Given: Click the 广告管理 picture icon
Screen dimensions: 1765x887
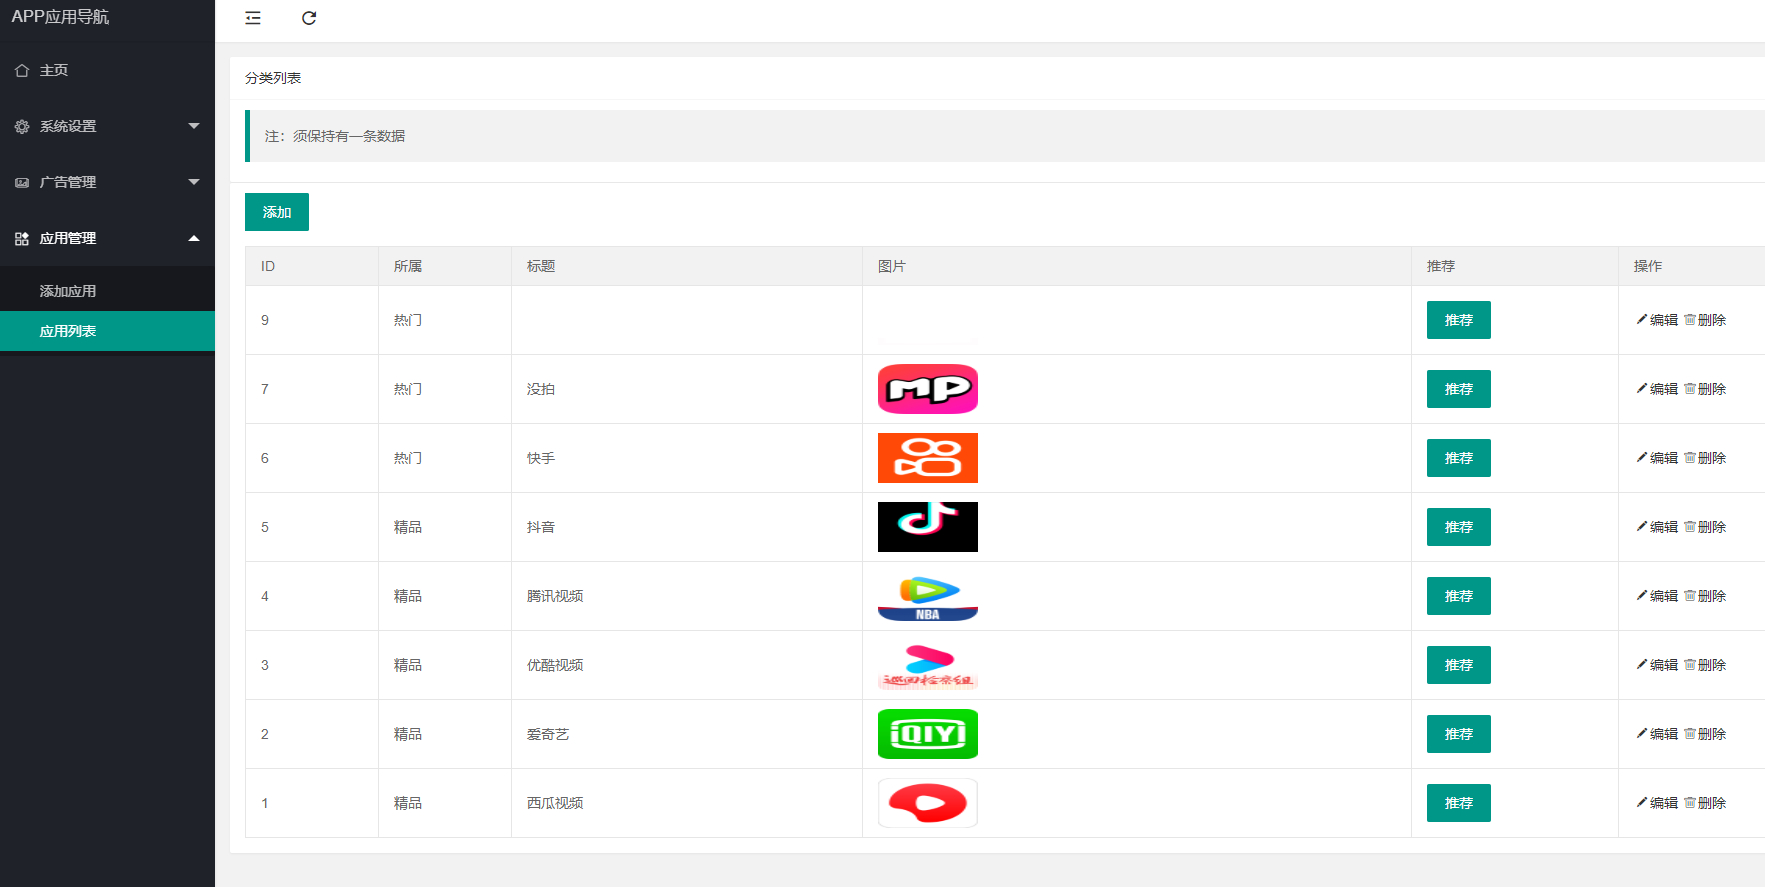Looking at the screenshot, I should coord(22,182).
